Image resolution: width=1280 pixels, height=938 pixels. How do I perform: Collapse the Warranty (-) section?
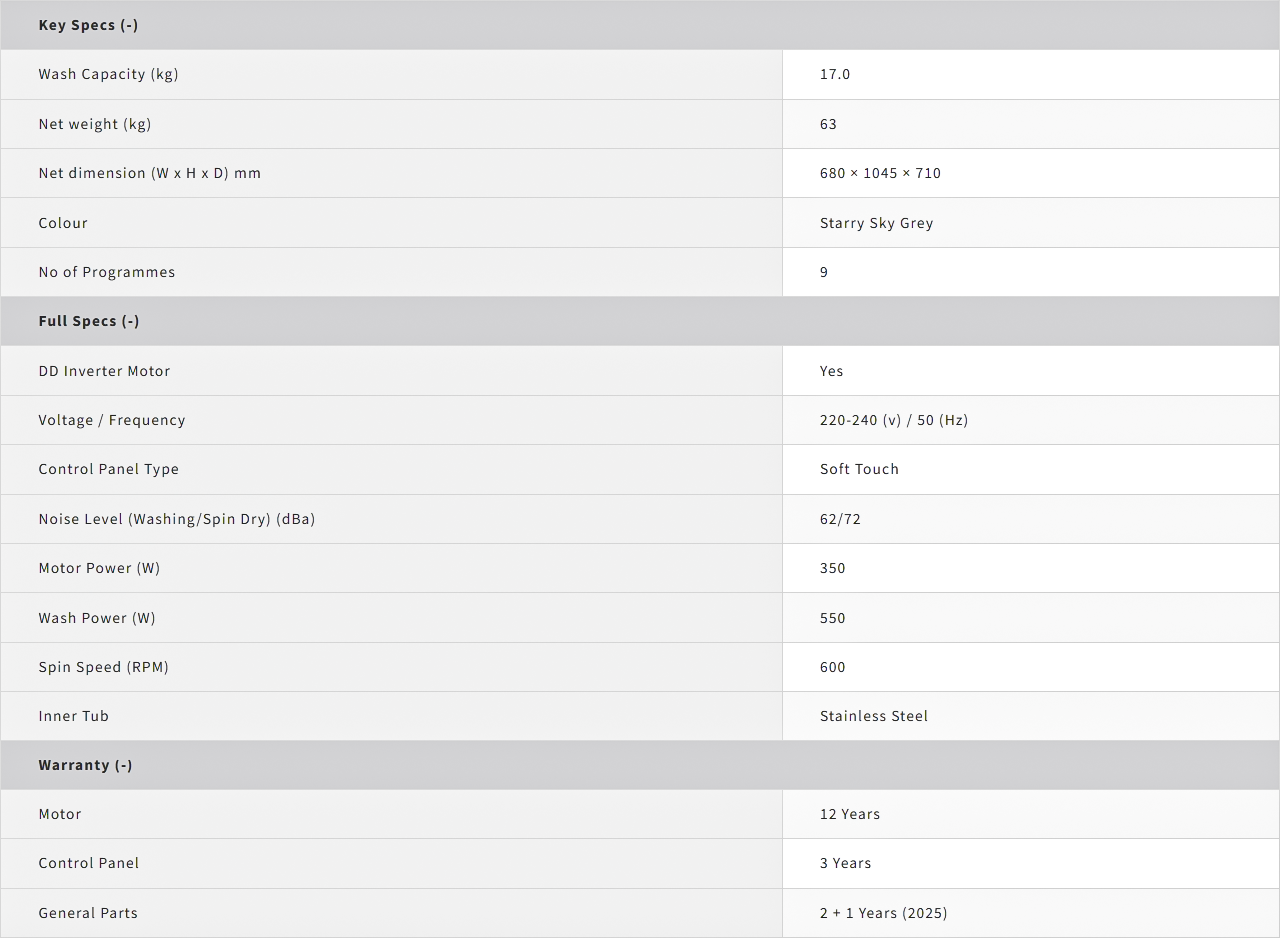click(x=85, y=765)
